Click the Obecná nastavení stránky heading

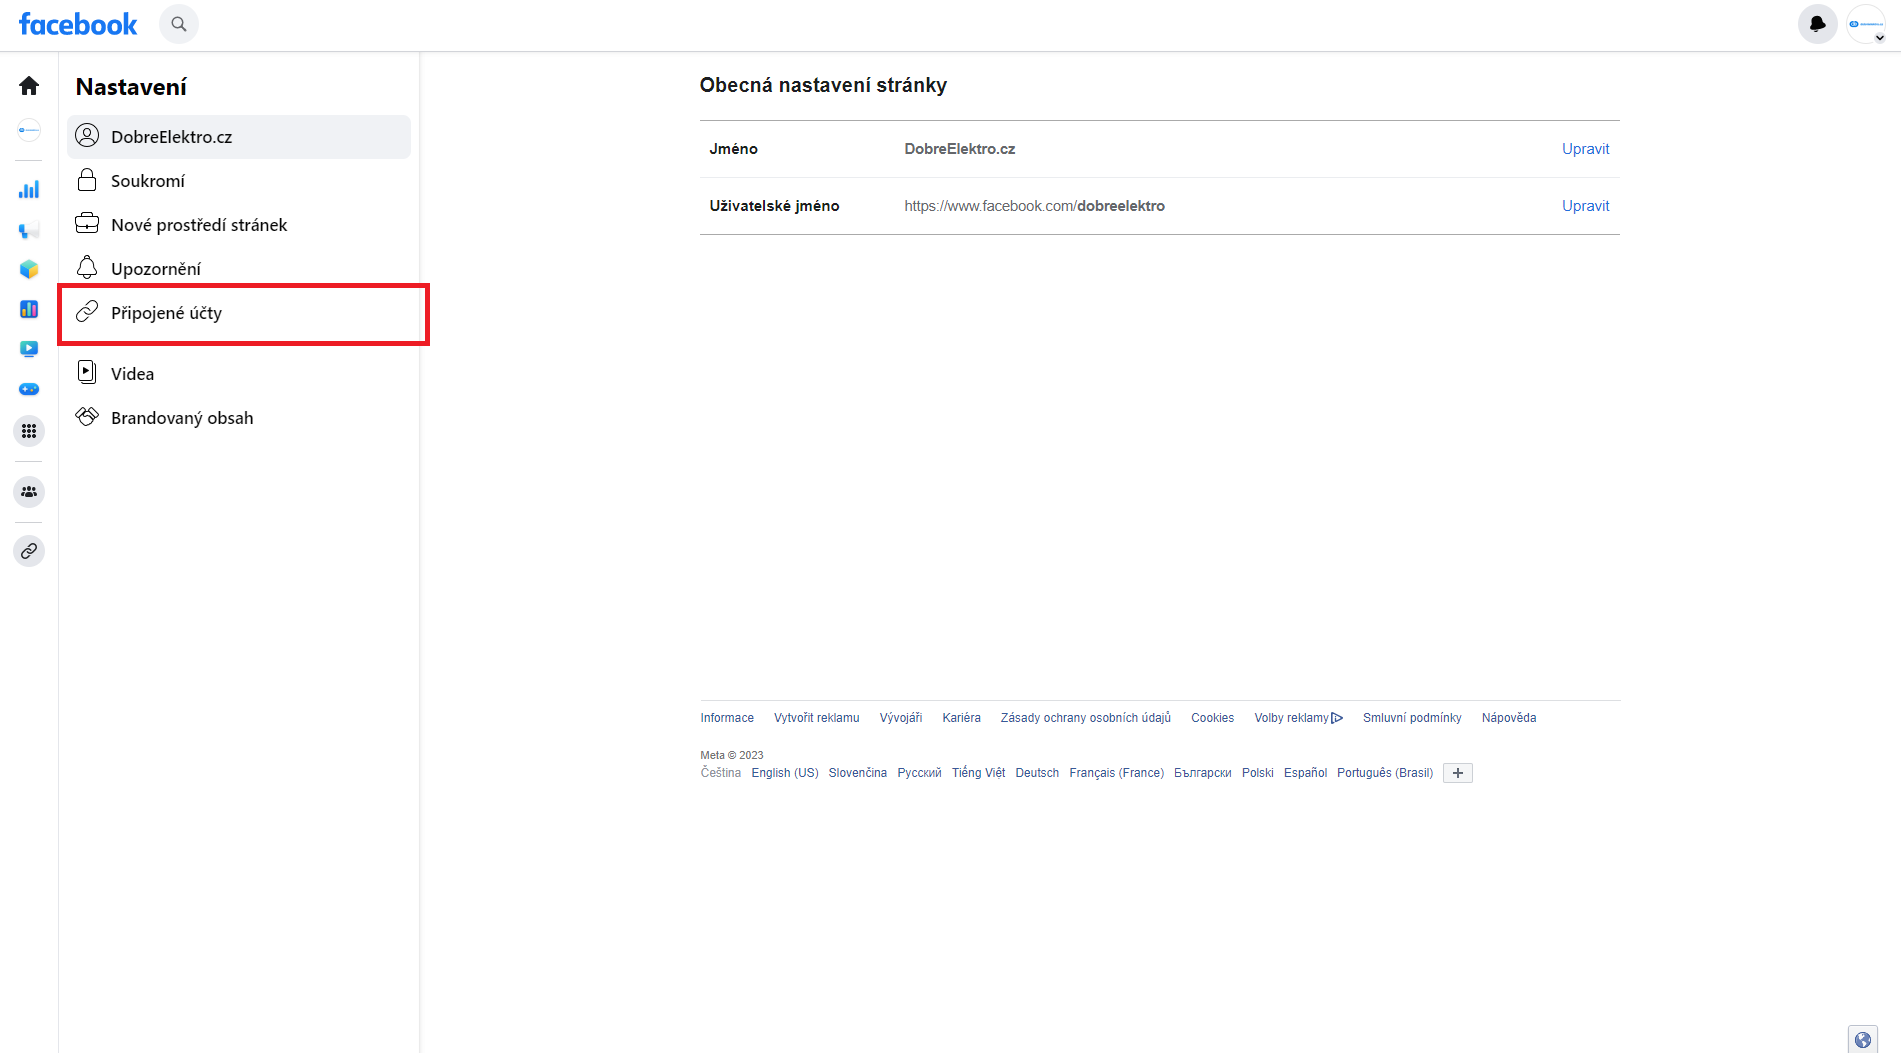823,85
